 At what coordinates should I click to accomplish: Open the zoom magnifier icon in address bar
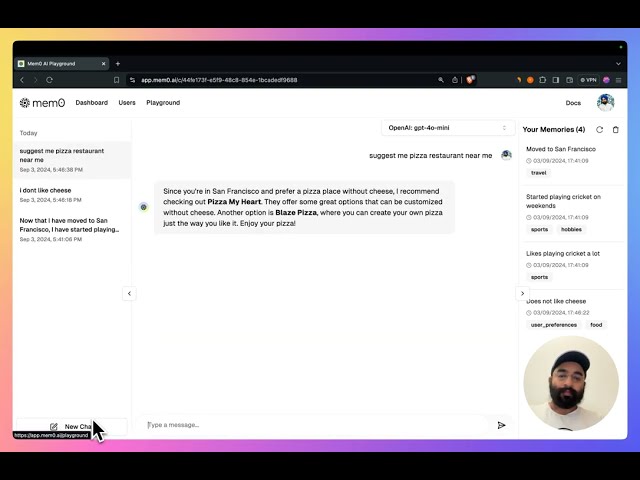[x=441, y=80]
